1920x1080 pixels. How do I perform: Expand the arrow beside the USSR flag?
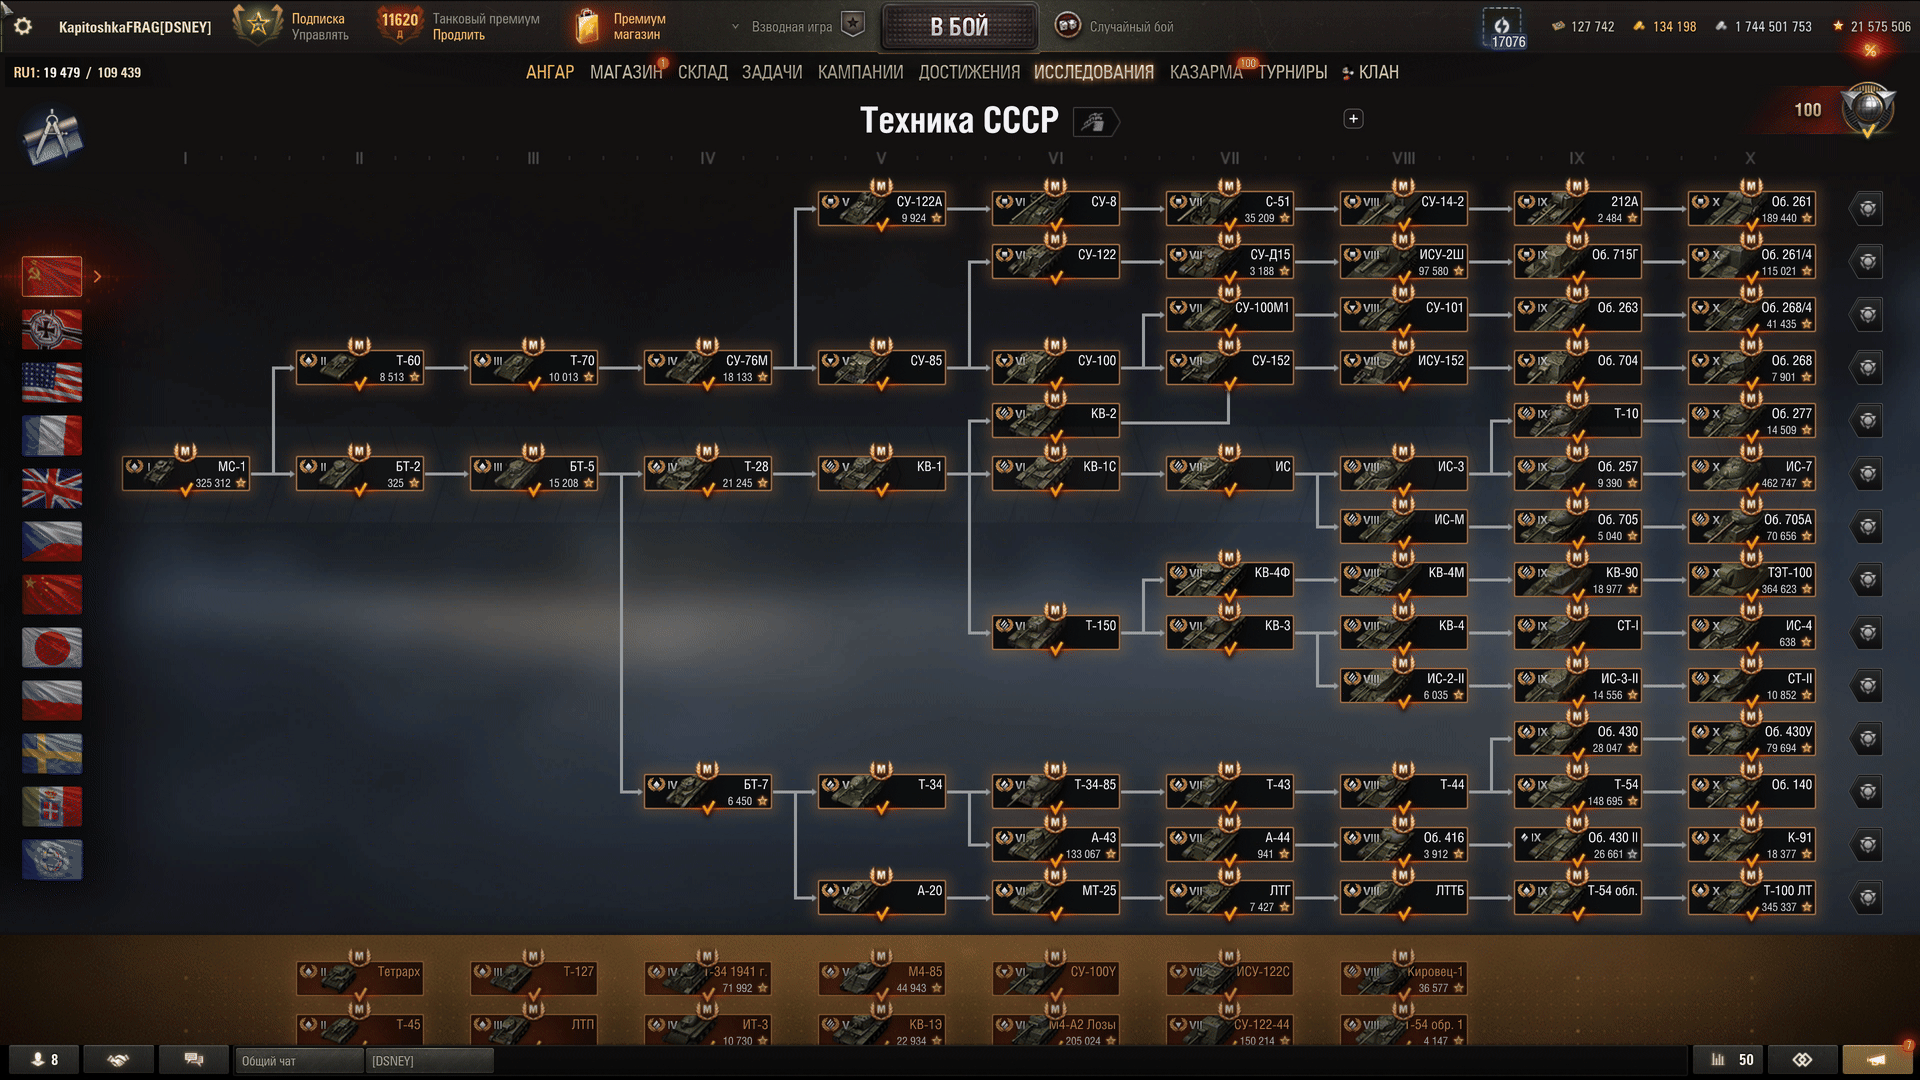[97, 276]
